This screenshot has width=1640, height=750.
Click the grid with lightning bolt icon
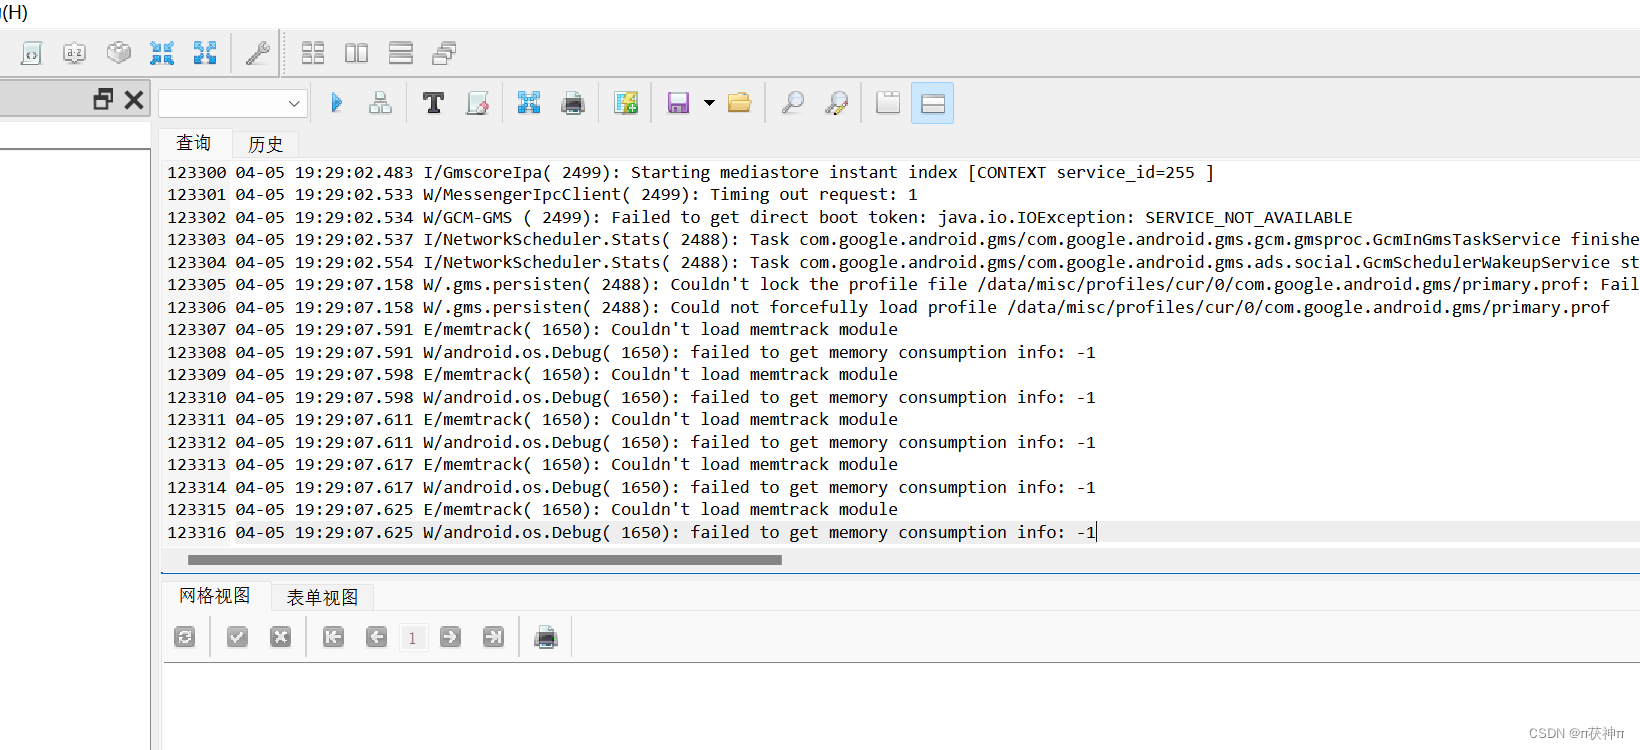[626, 103]
